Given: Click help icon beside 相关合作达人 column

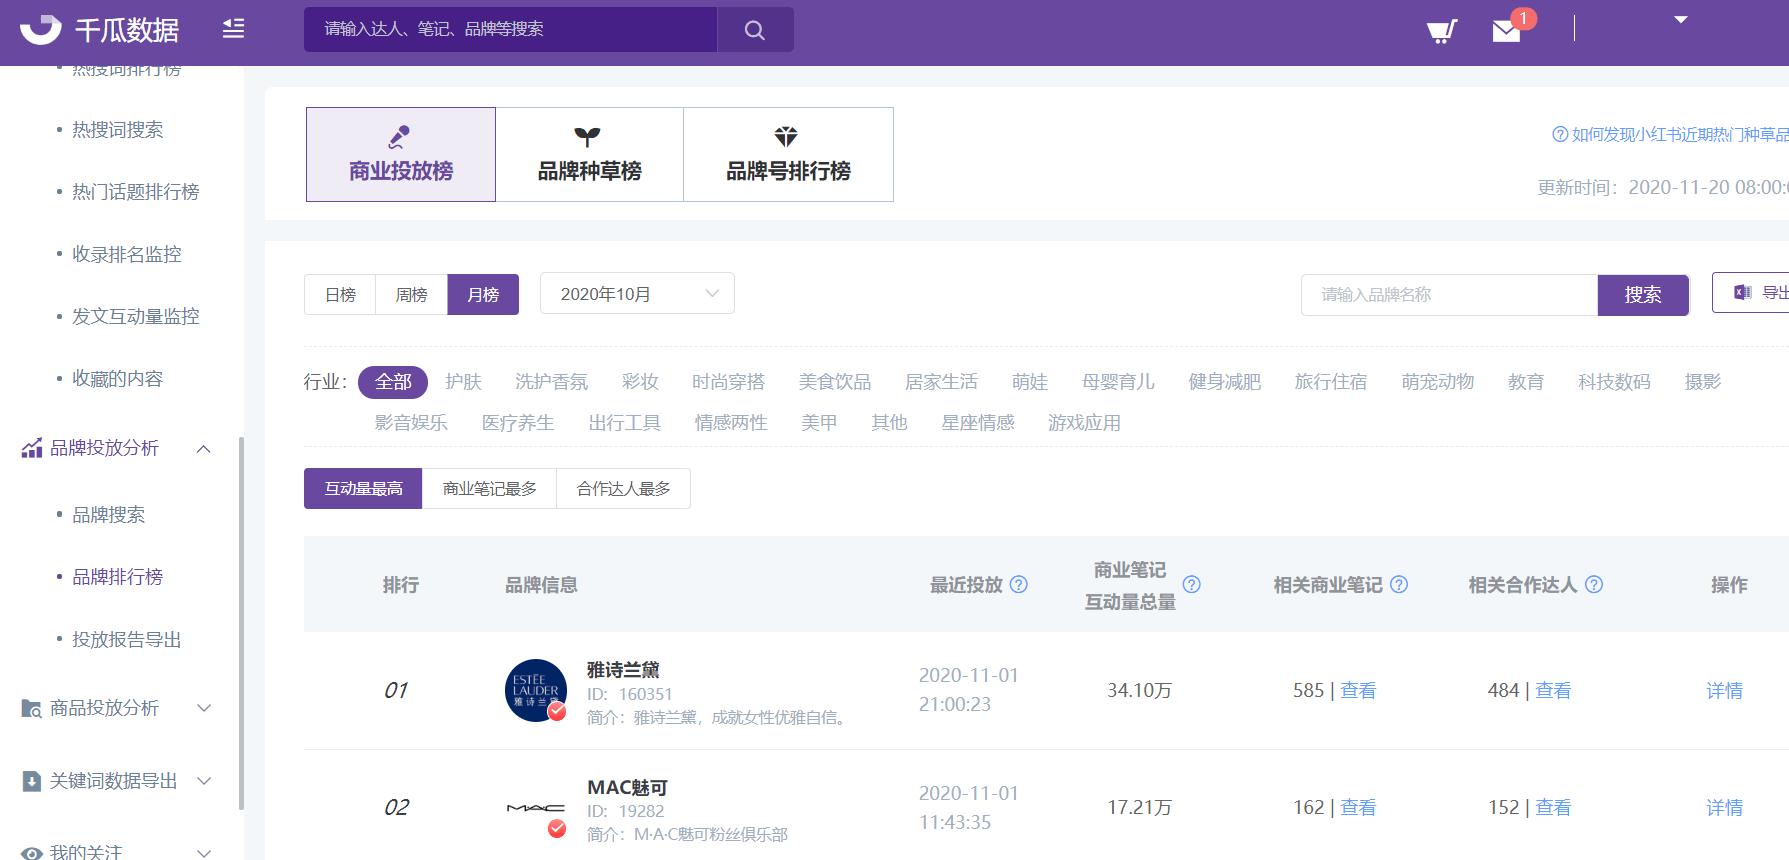Looking at the screenshot, I should point(1594,585).
